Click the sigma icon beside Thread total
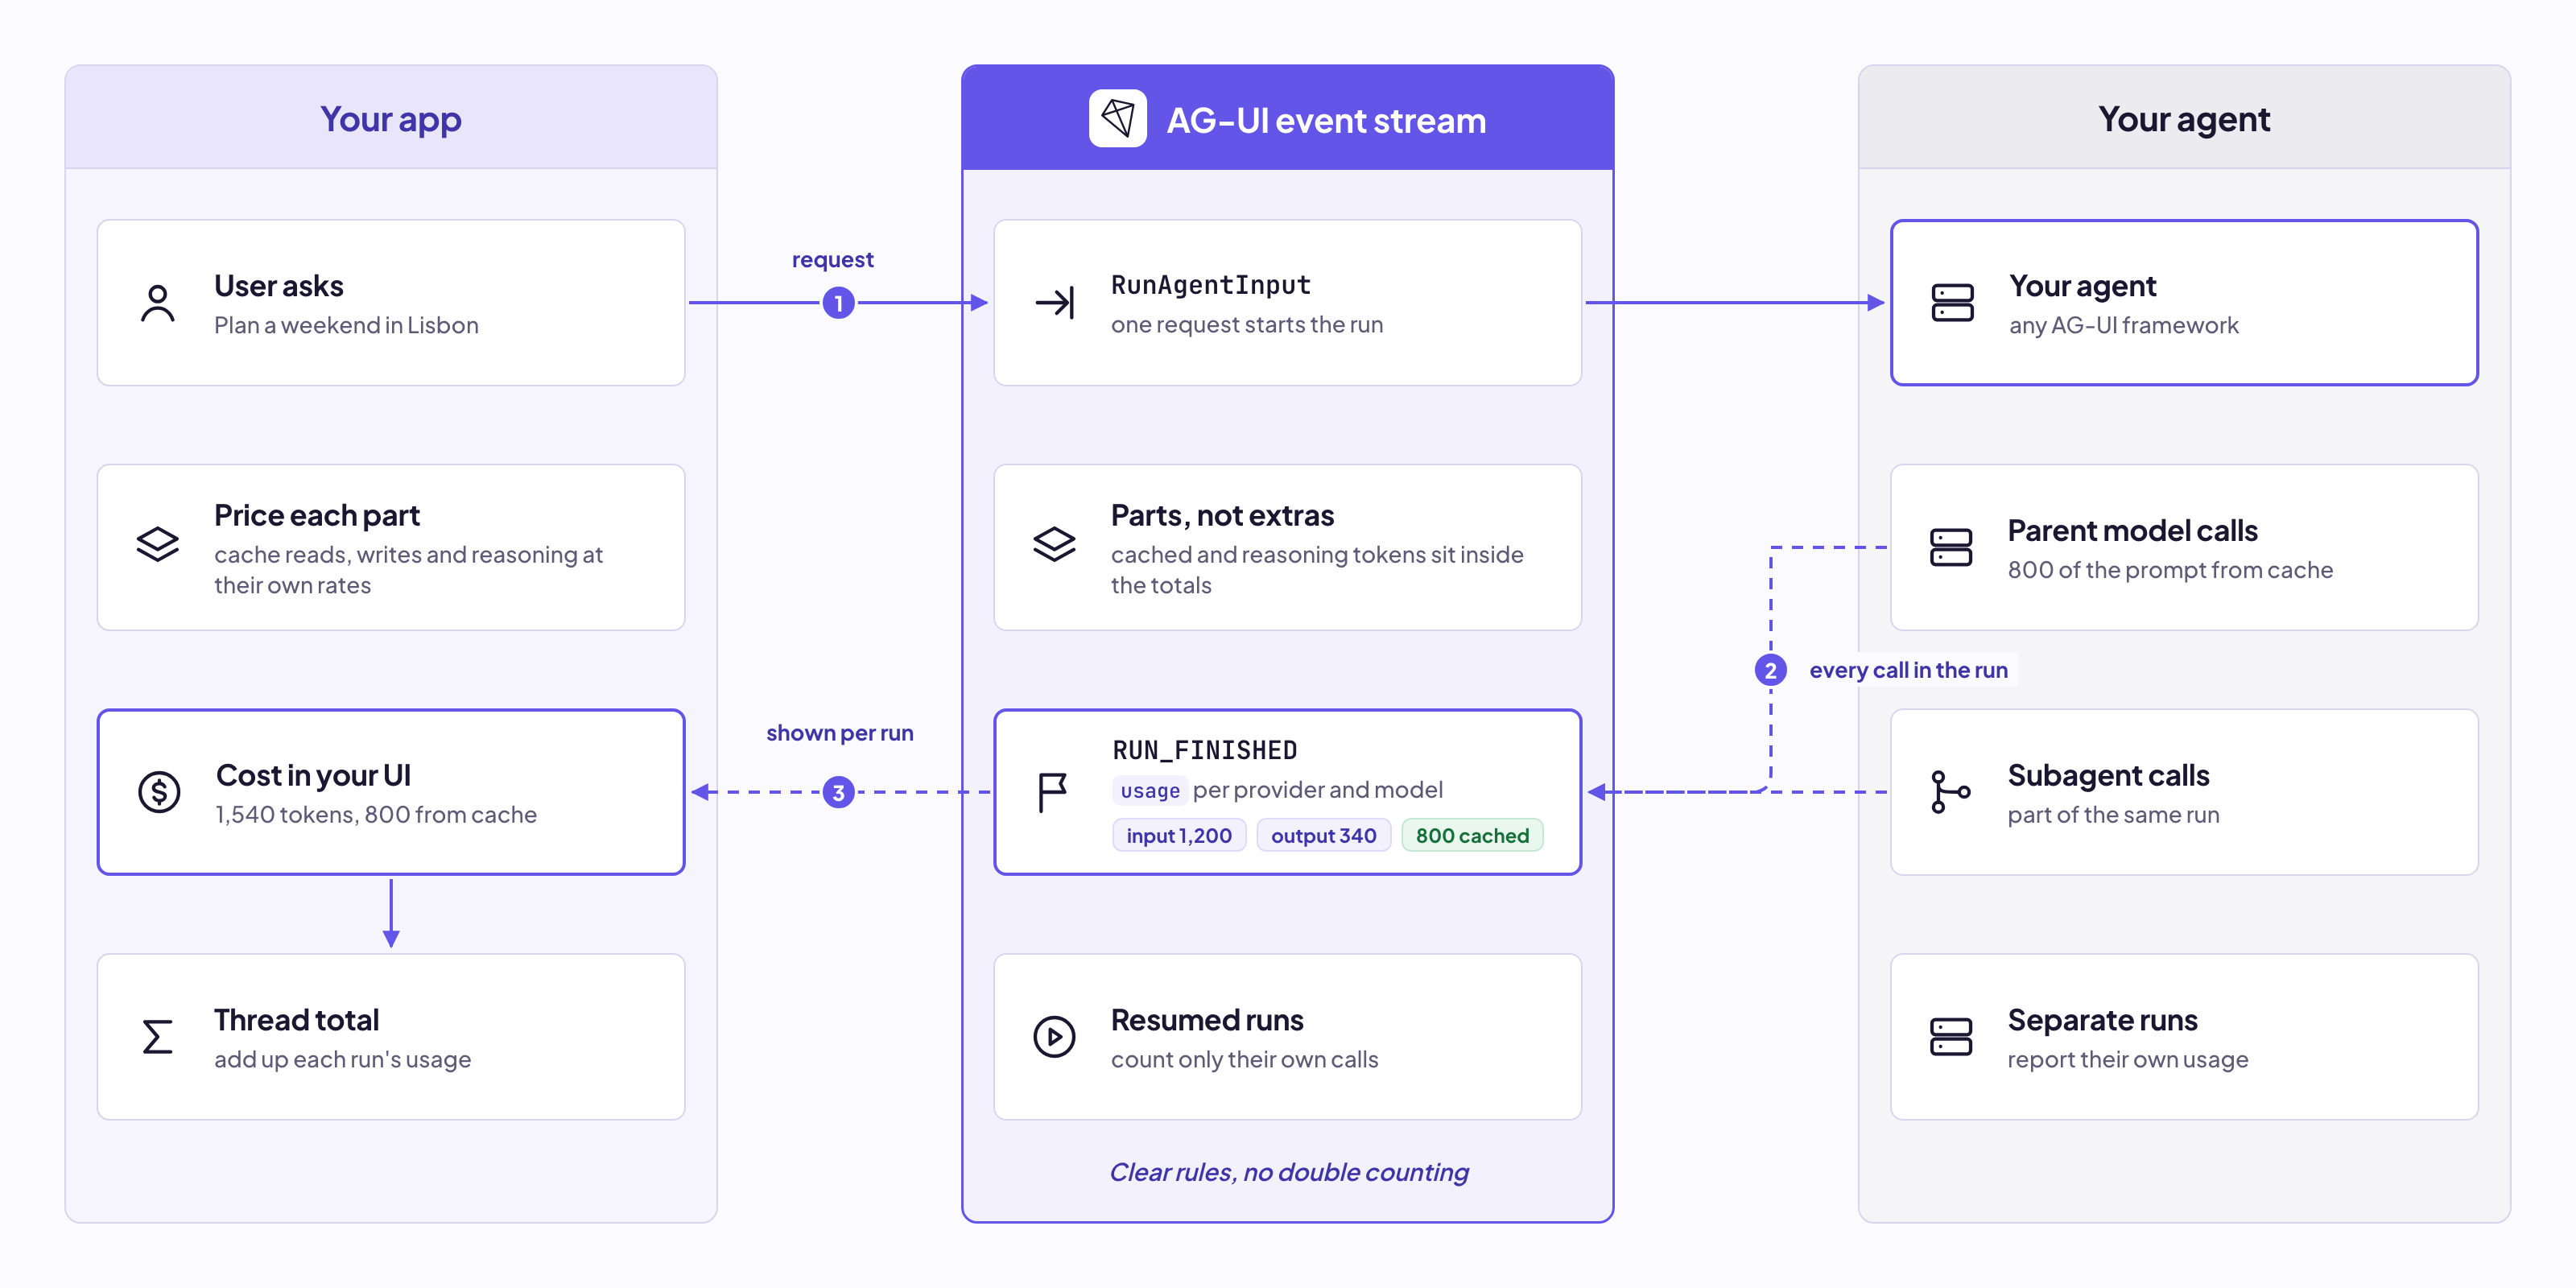Viewport: 2576px width, 1288px height. 157,1037
